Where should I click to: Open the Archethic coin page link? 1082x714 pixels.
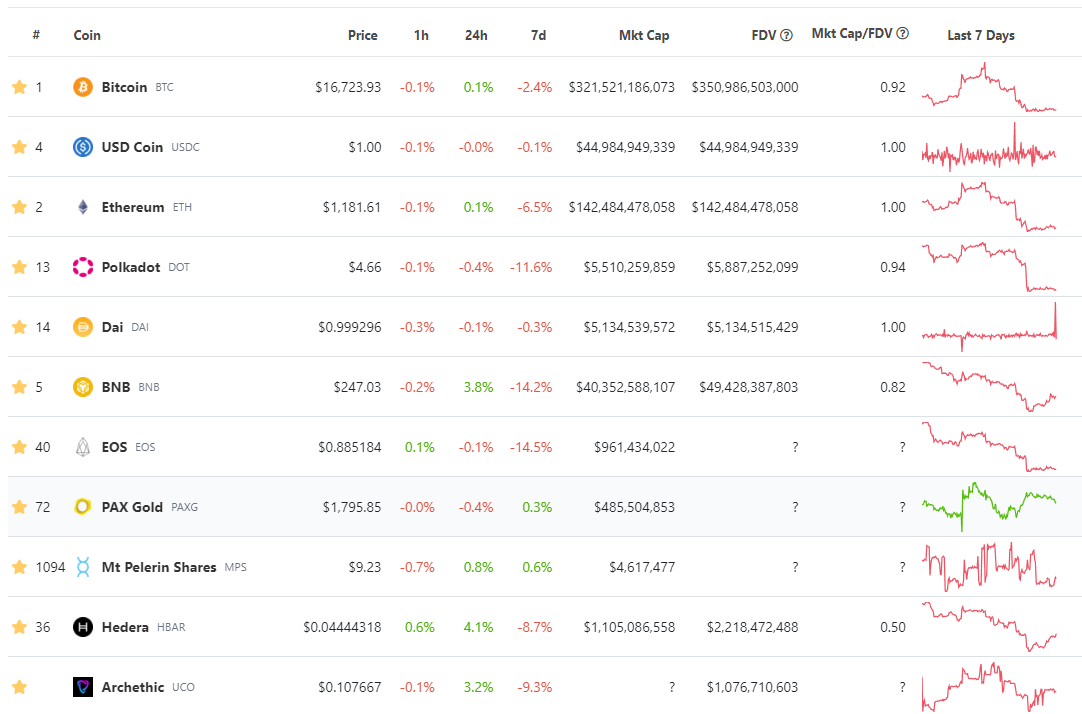click(x=132, y=687)
